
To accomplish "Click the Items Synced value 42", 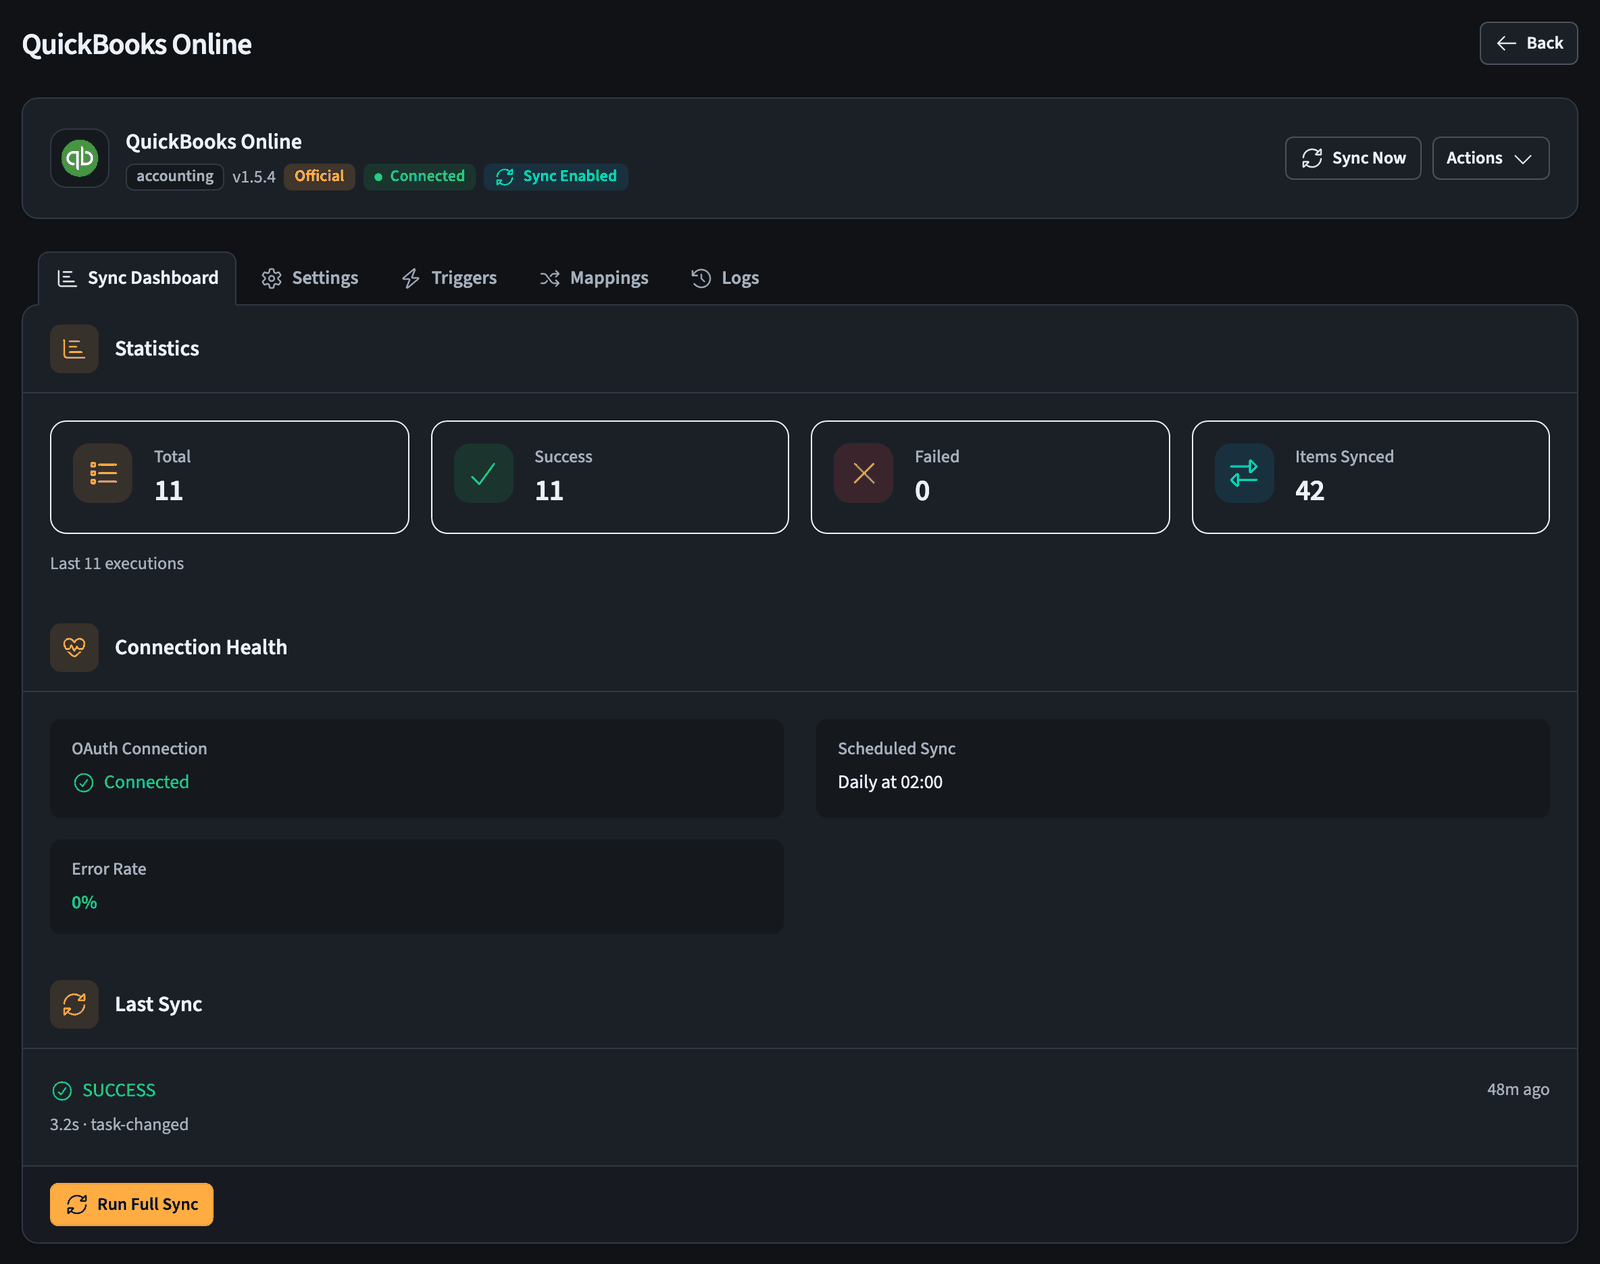I will point(1310,491).
